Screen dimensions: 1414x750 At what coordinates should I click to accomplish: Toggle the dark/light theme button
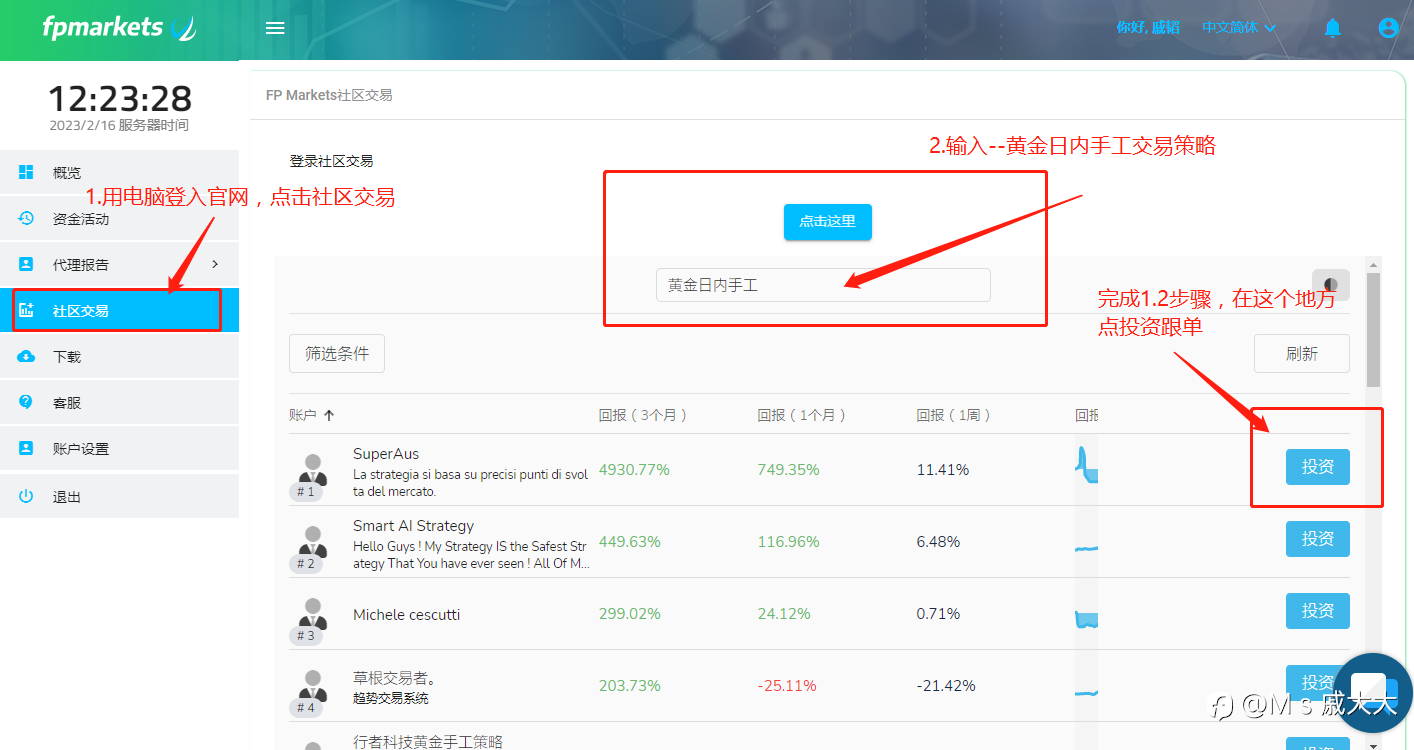coord(1331,285)
